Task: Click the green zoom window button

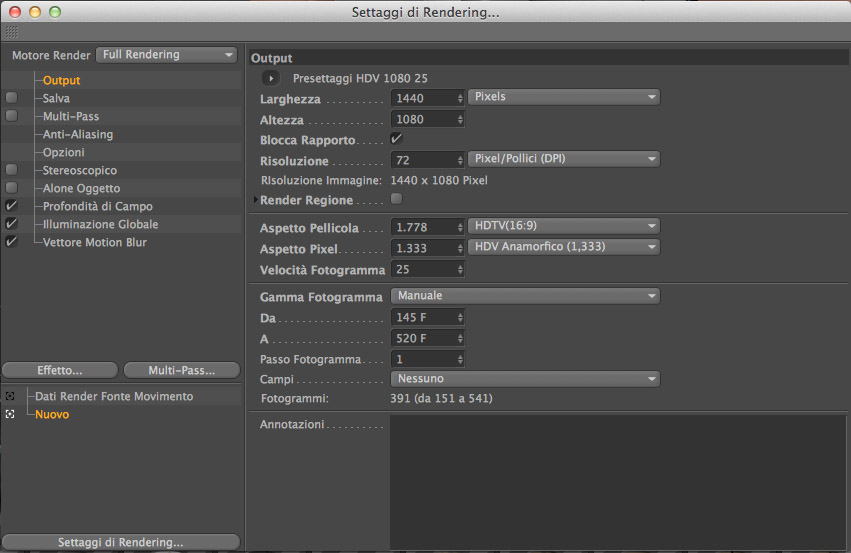Action: (55, 12)
